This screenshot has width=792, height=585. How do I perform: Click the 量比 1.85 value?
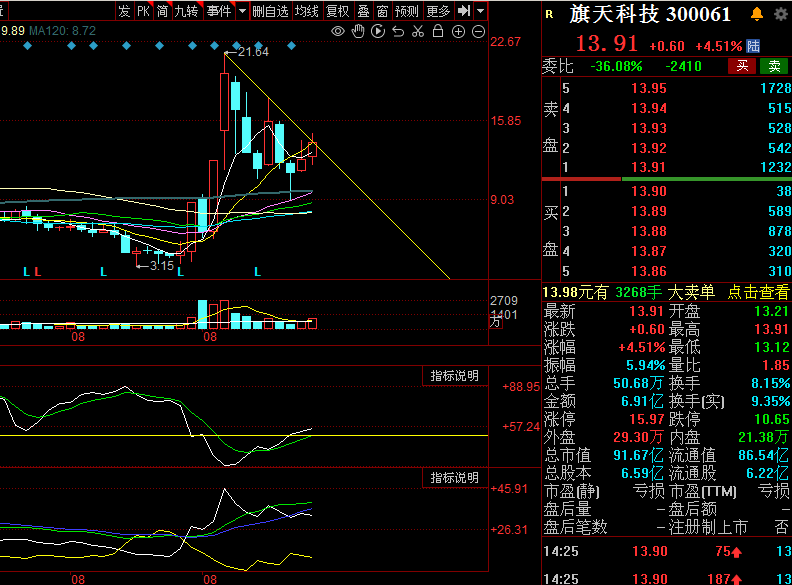click(776, 365)
